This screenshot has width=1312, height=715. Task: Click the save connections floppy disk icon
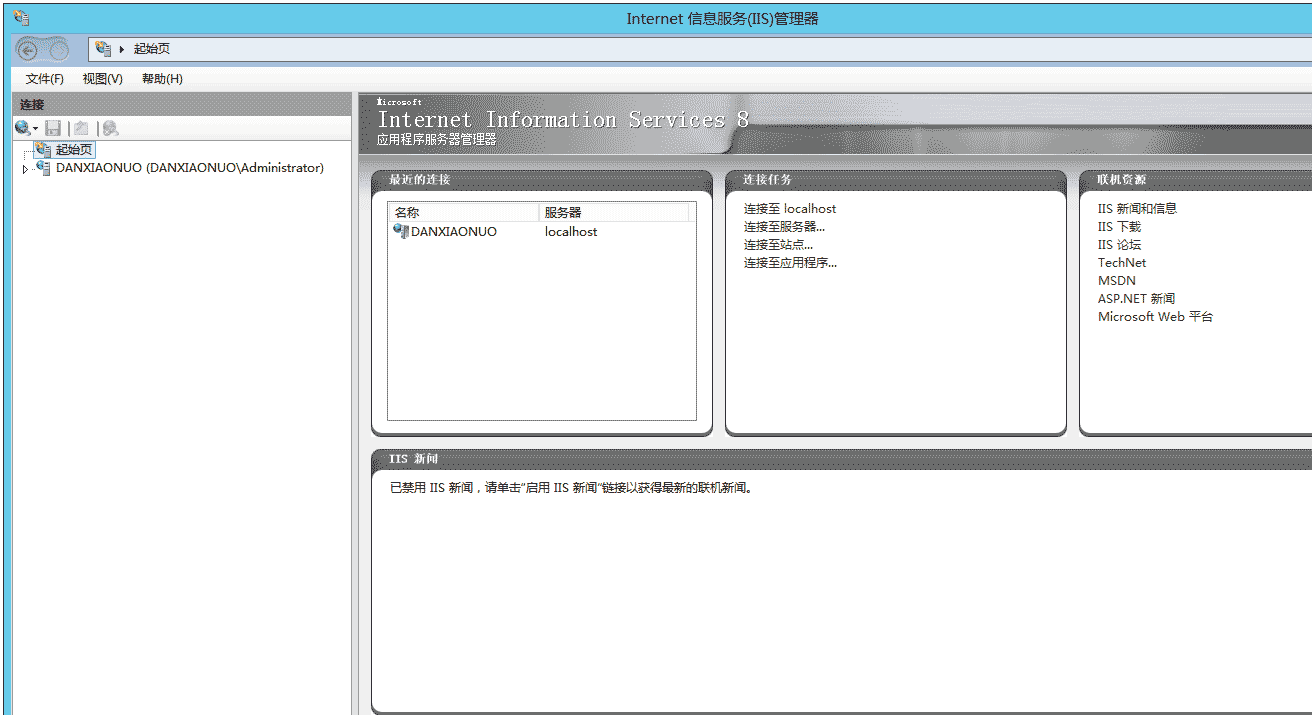(53, 128)
